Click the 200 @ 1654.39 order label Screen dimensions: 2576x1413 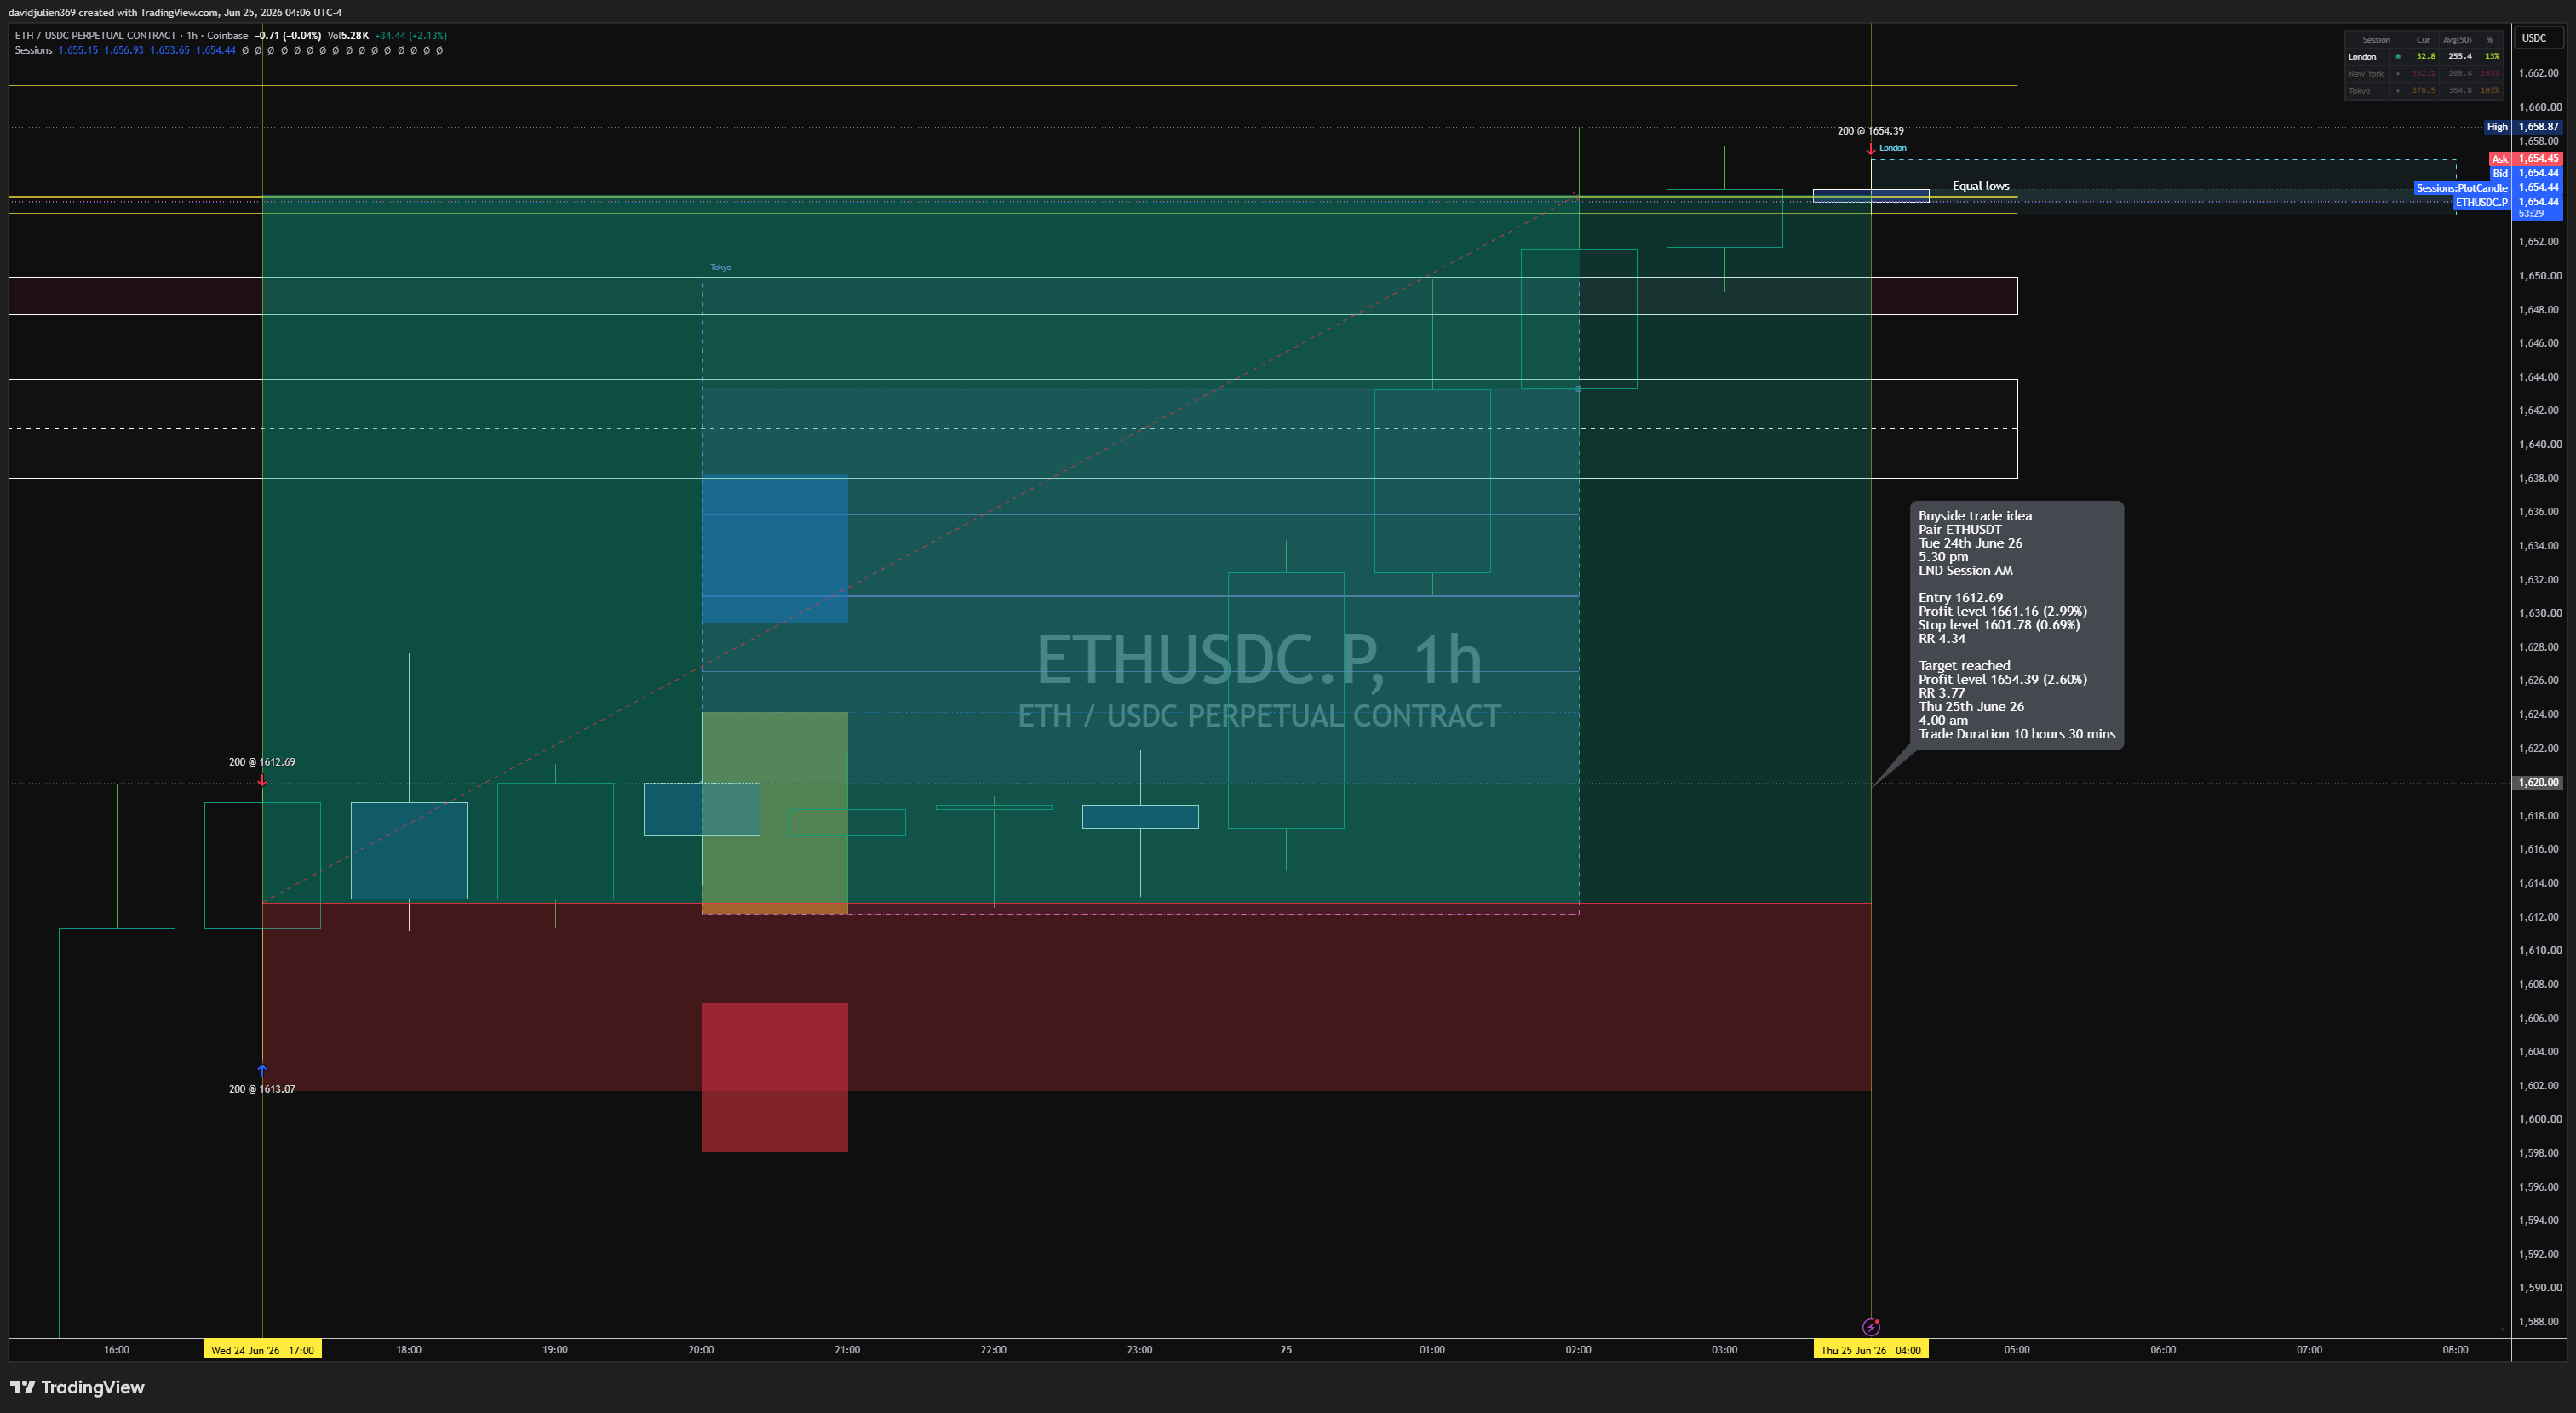1870,131
